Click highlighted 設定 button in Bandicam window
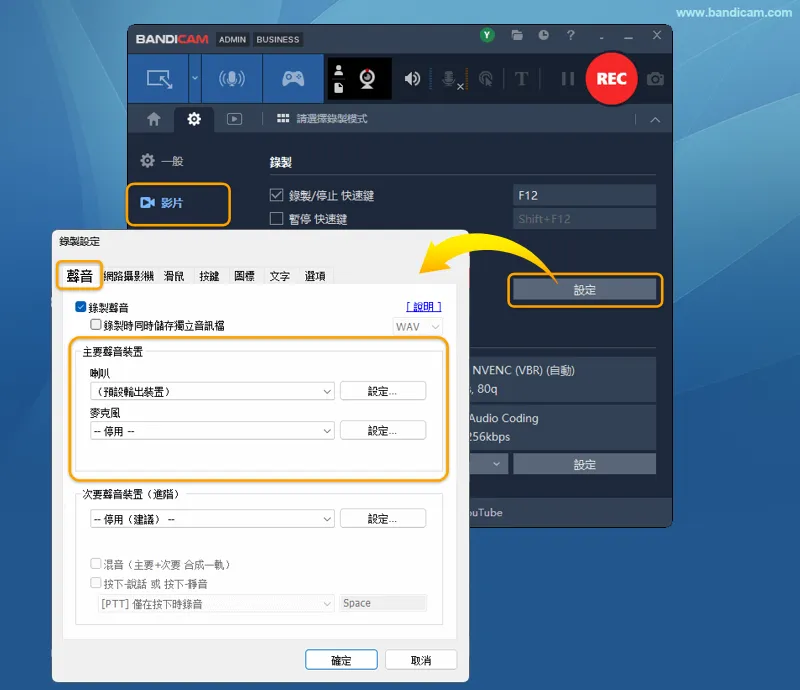The image size is (800, 690). tap(584, 290)
